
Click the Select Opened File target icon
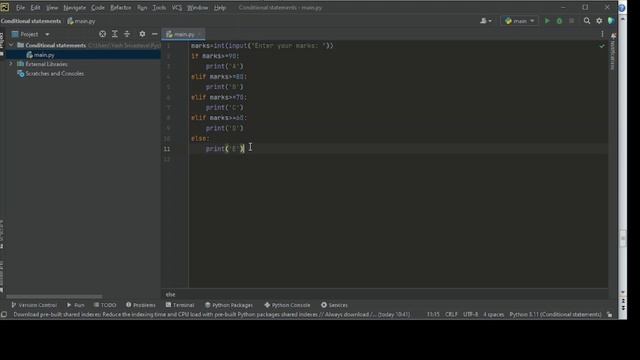102,34
